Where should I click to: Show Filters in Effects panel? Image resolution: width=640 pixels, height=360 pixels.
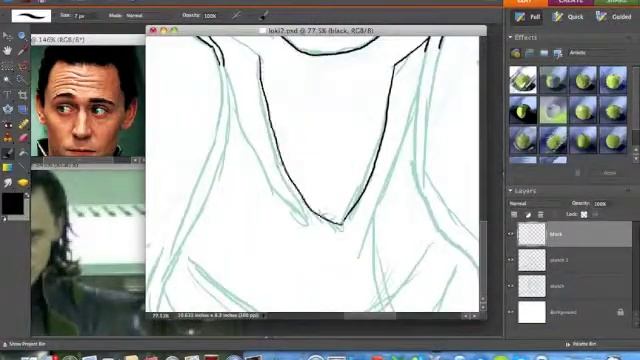(516, 53)
